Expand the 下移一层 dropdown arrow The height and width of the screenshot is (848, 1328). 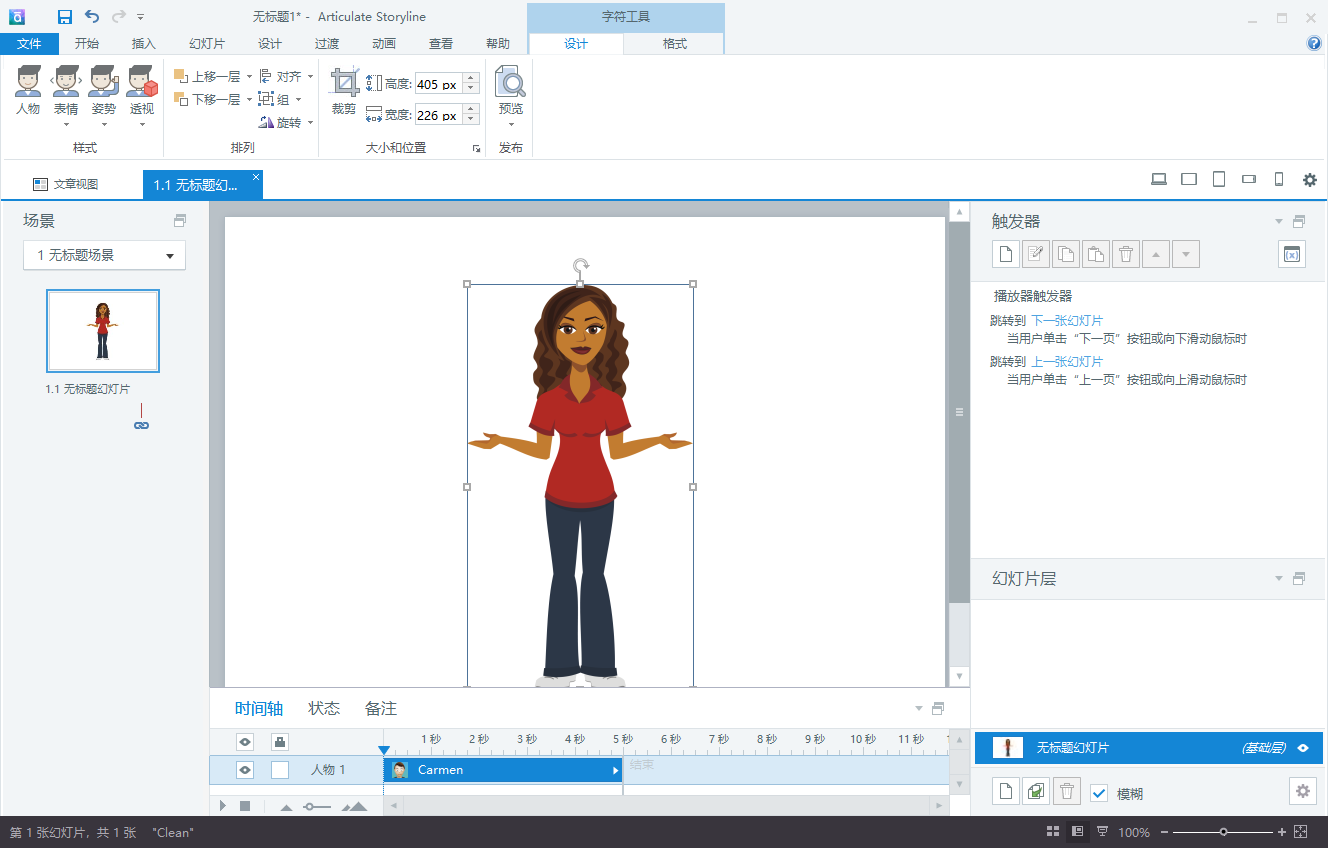pos(249,100)
